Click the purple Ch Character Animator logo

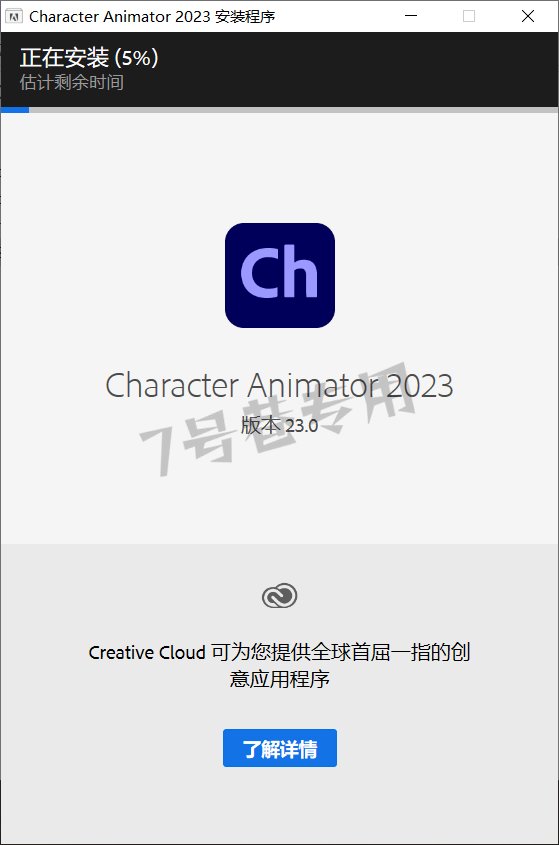280,275
